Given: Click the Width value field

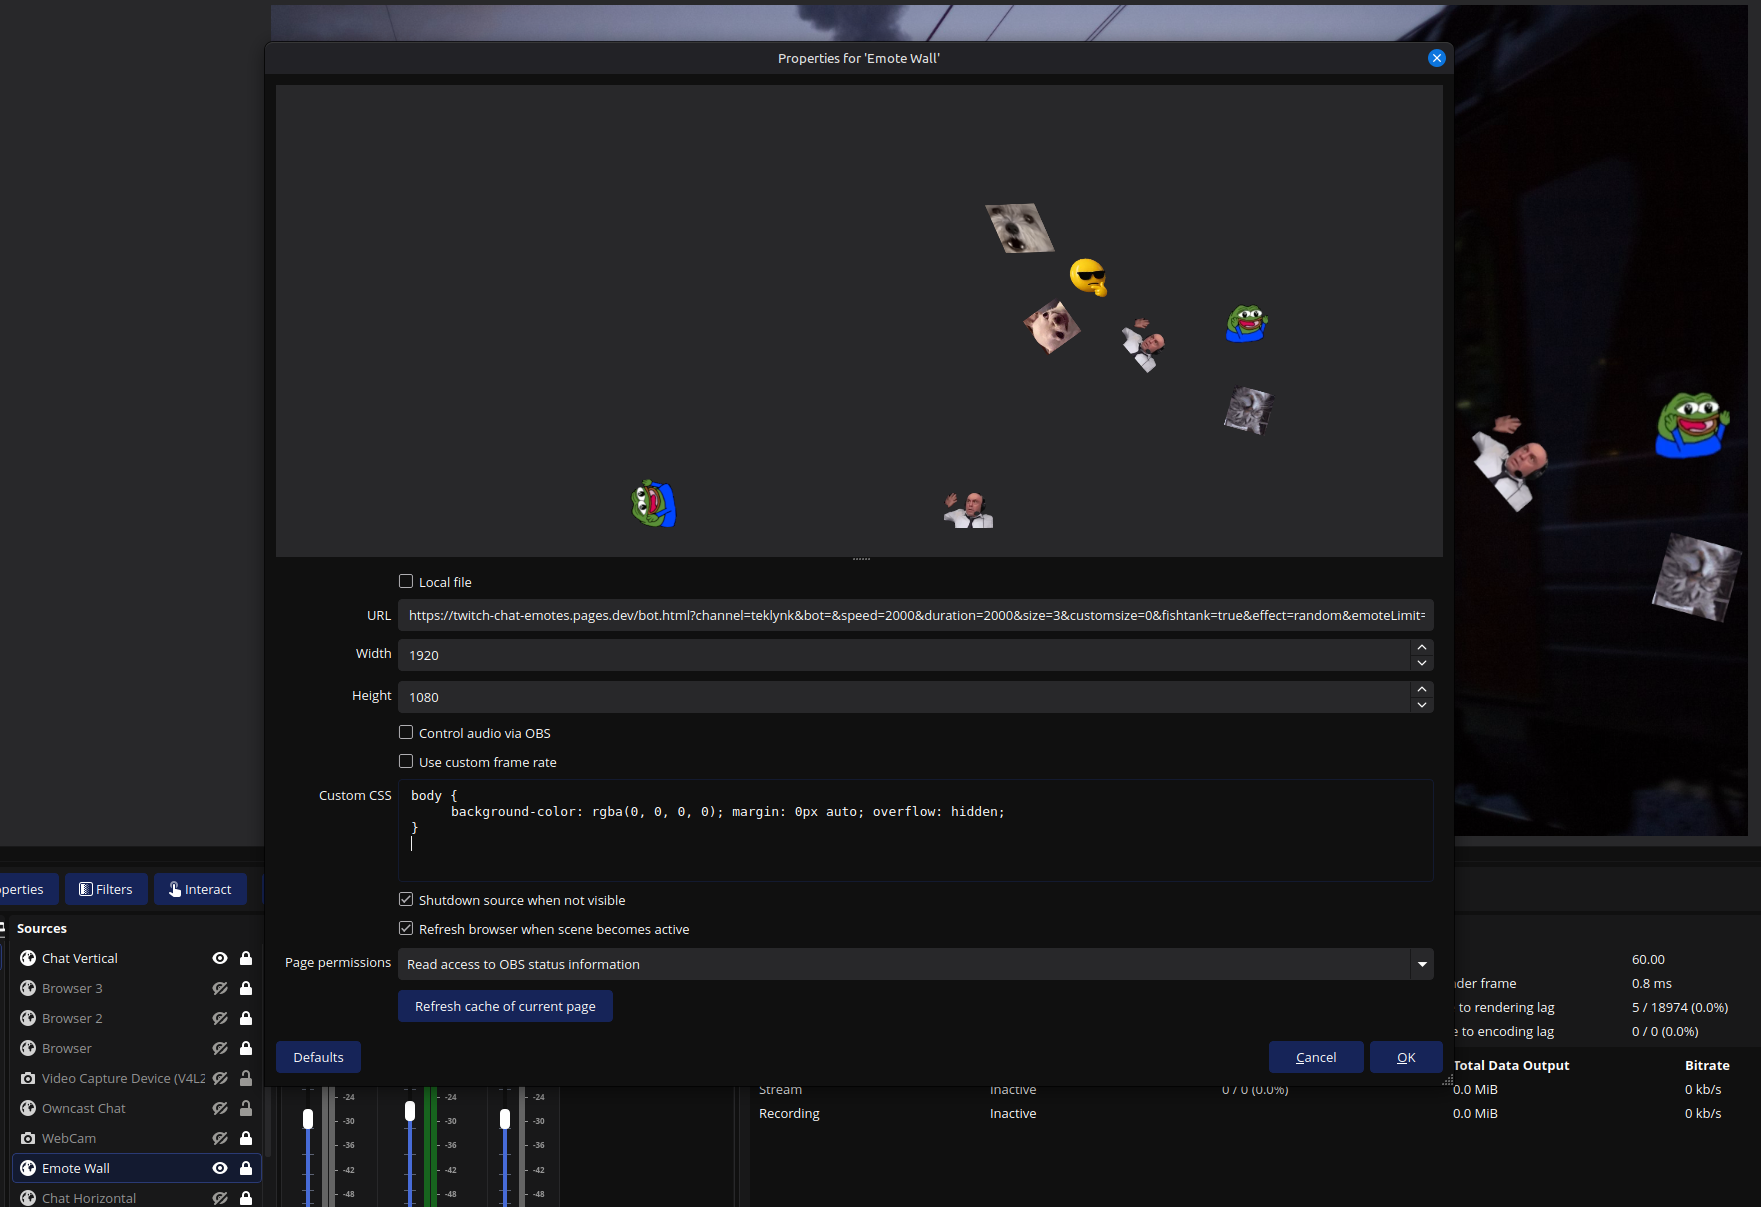Looking at the screenshot, I should (x=904, y=655).
